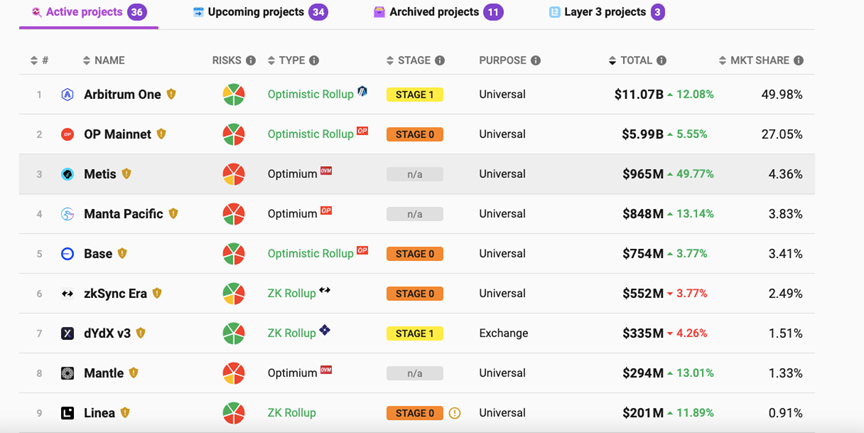
Task: Click the info icon next to MKT SHARE
Action: (x=798, y=61)
